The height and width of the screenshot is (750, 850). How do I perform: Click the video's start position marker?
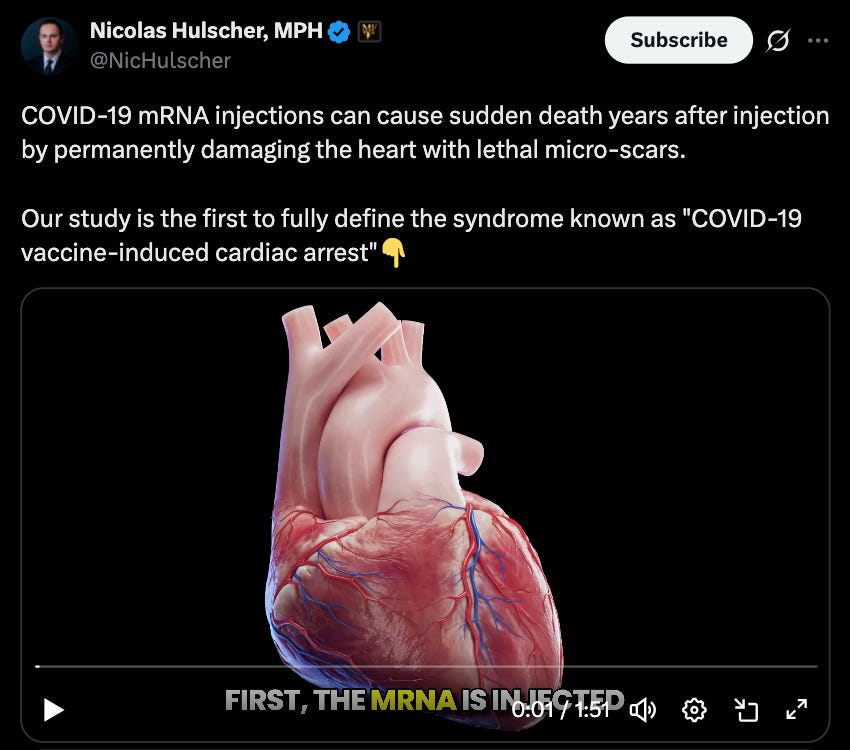(x=37, y=667)
